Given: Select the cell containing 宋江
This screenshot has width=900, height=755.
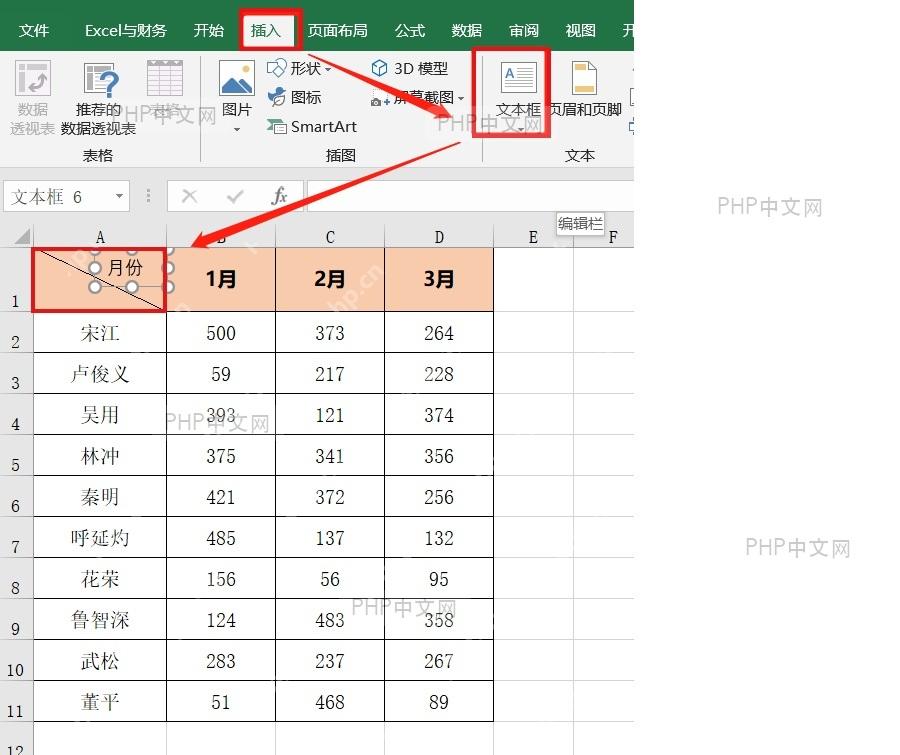Looking at the screenshot, I should coord(100,332).
